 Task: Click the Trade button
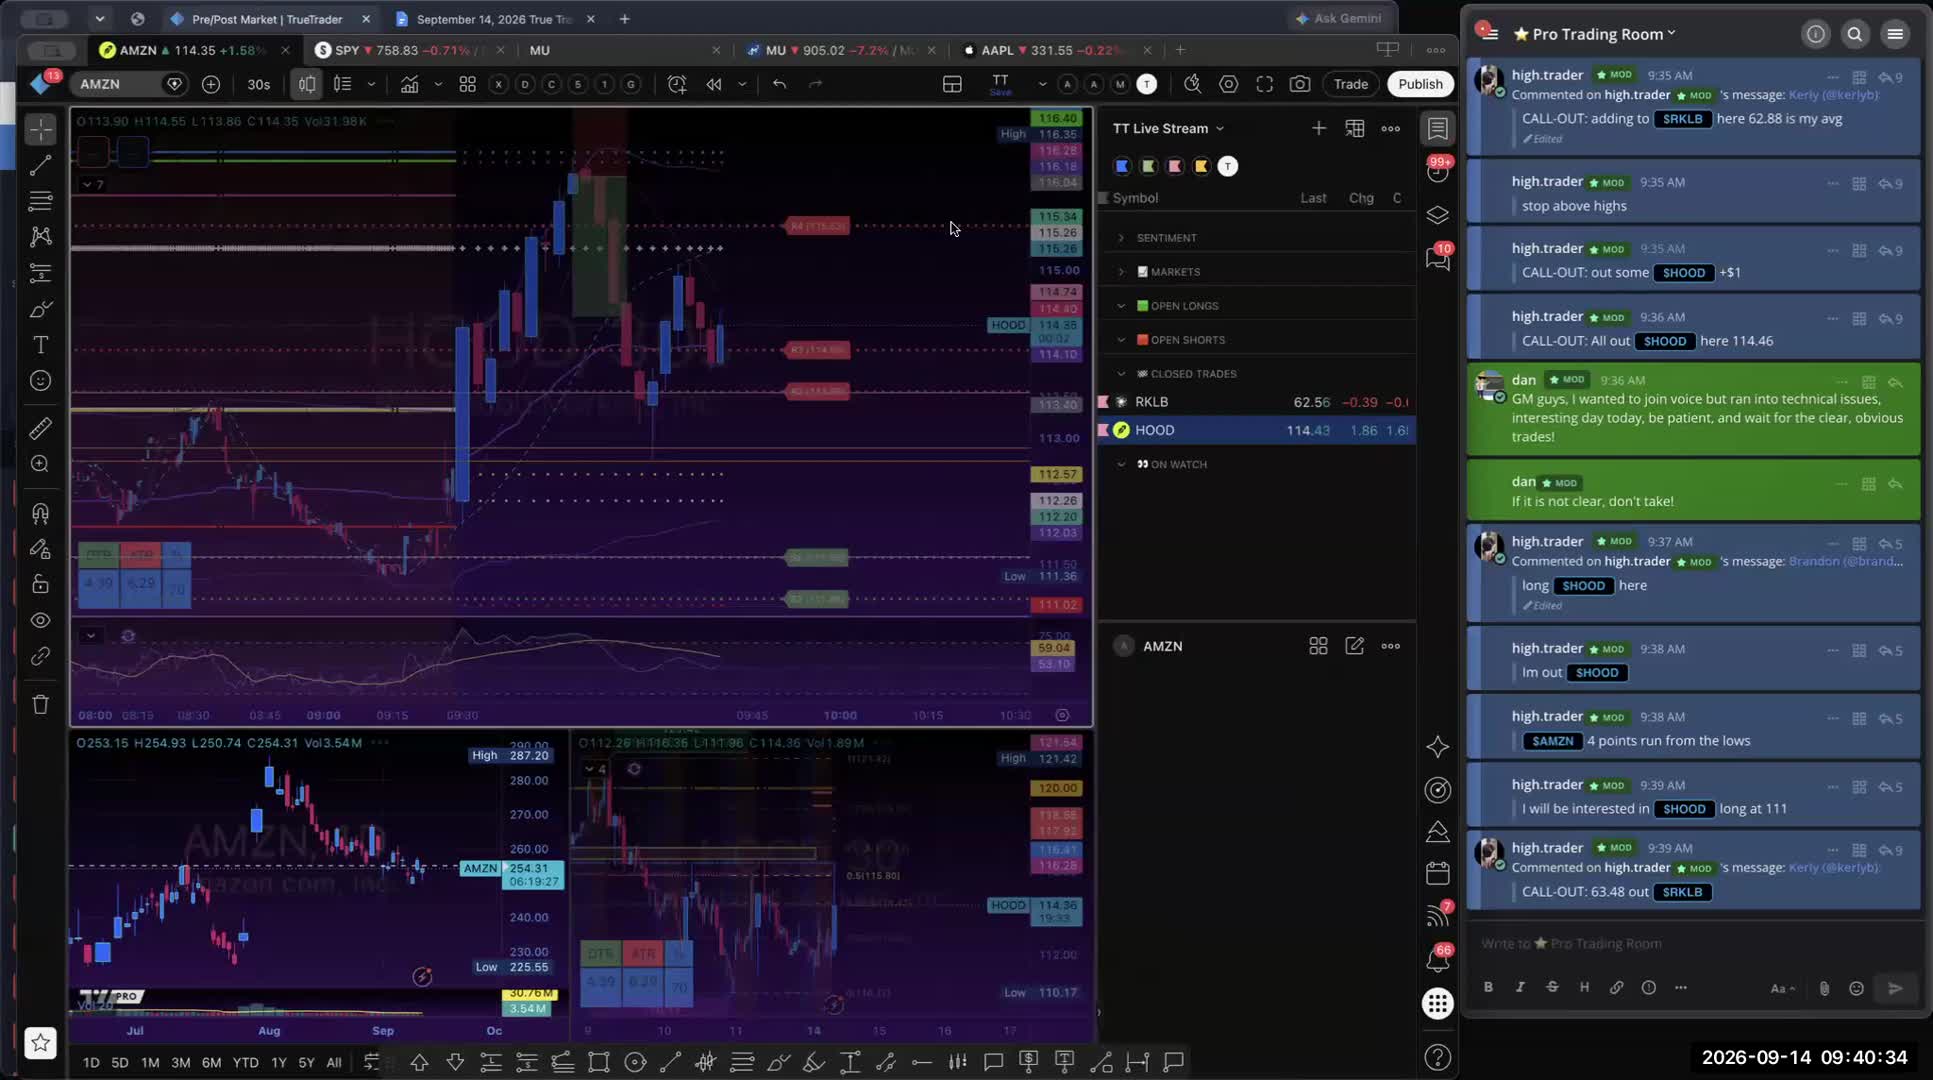1351,84
